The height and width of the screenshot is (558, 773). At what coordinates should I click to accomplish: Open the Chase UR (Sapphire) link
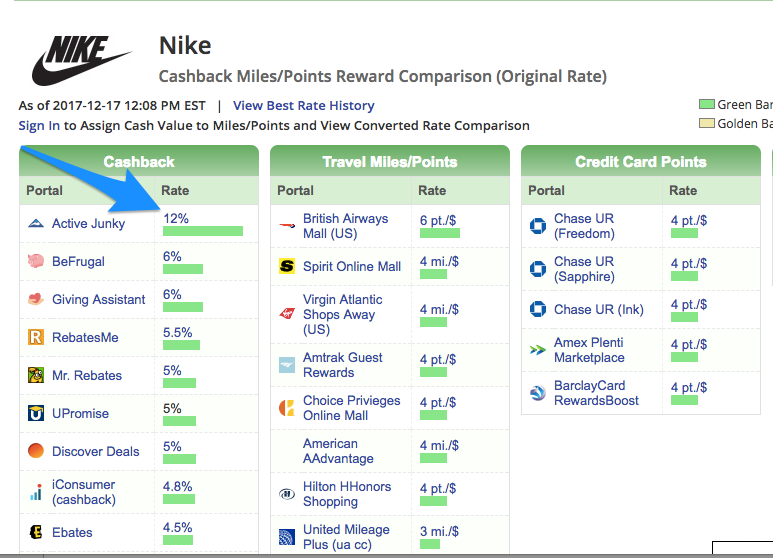tap(584, 269)
